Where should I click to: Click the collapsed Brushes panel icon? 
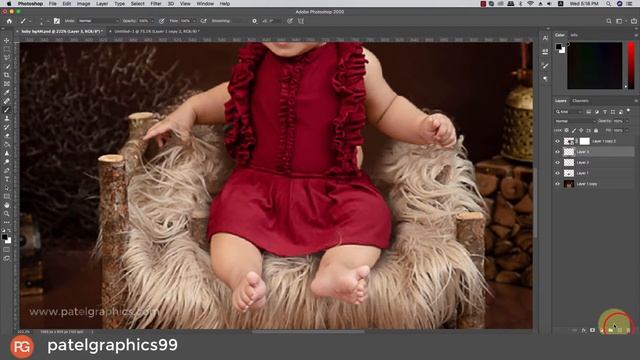(x=546, y=65)
